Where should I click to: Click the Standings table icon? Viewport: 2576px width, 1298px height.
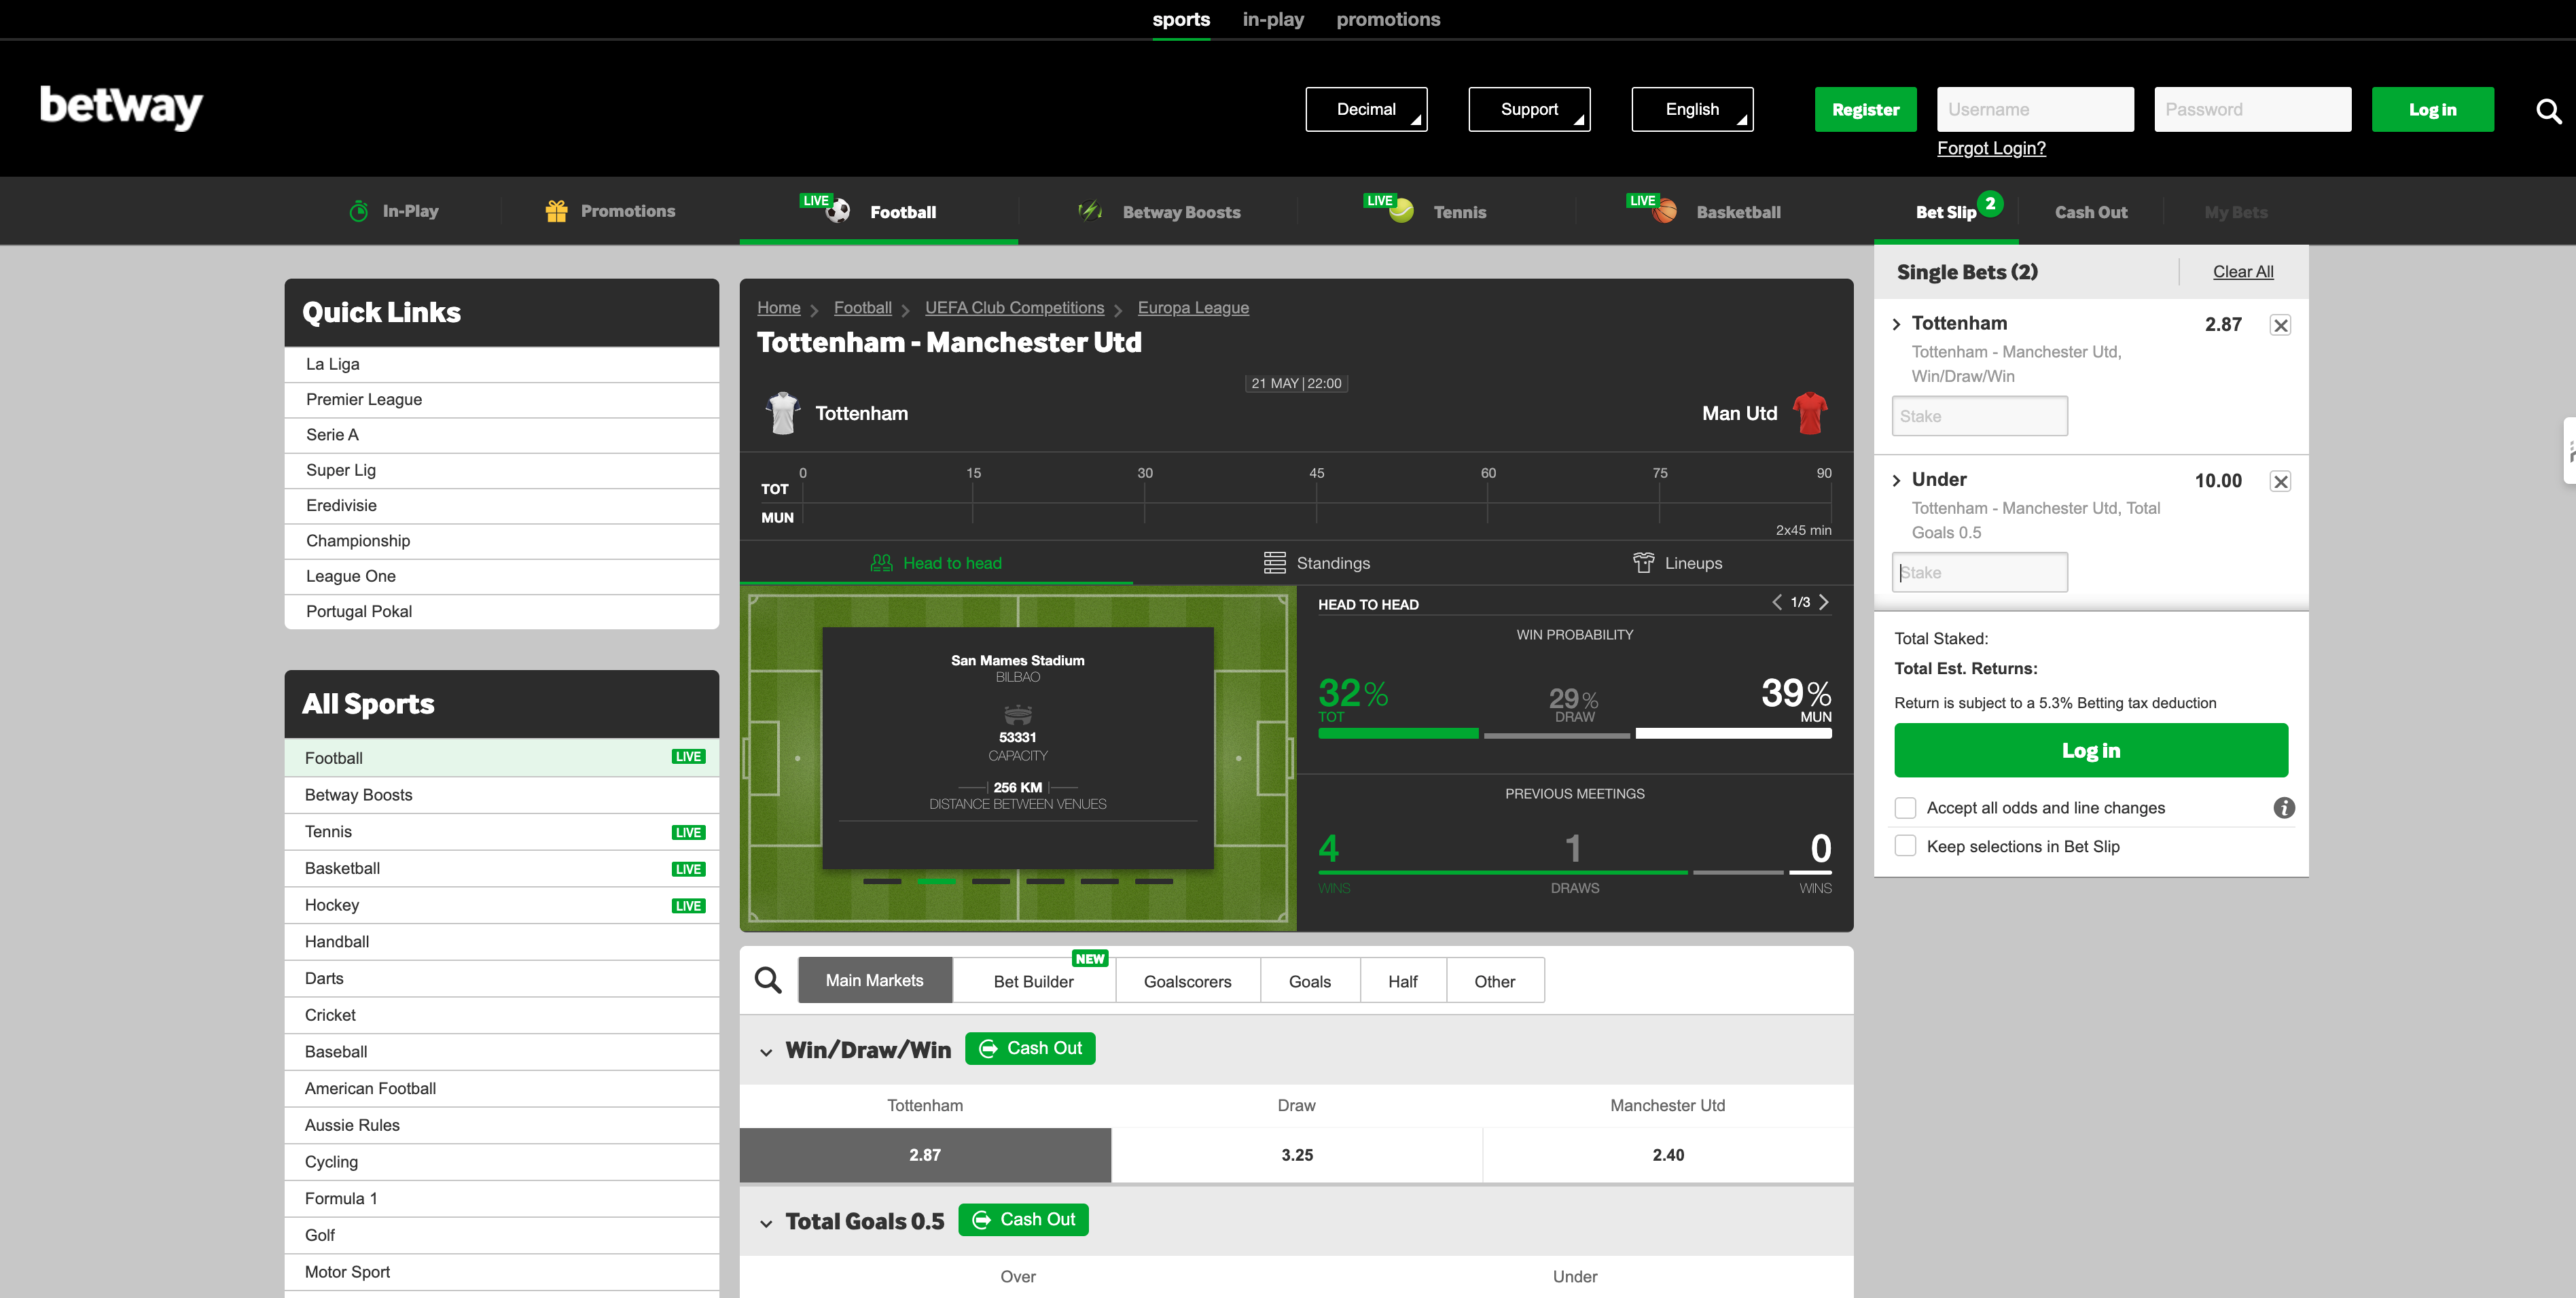pyautogui.click(x=1274, y=563)
